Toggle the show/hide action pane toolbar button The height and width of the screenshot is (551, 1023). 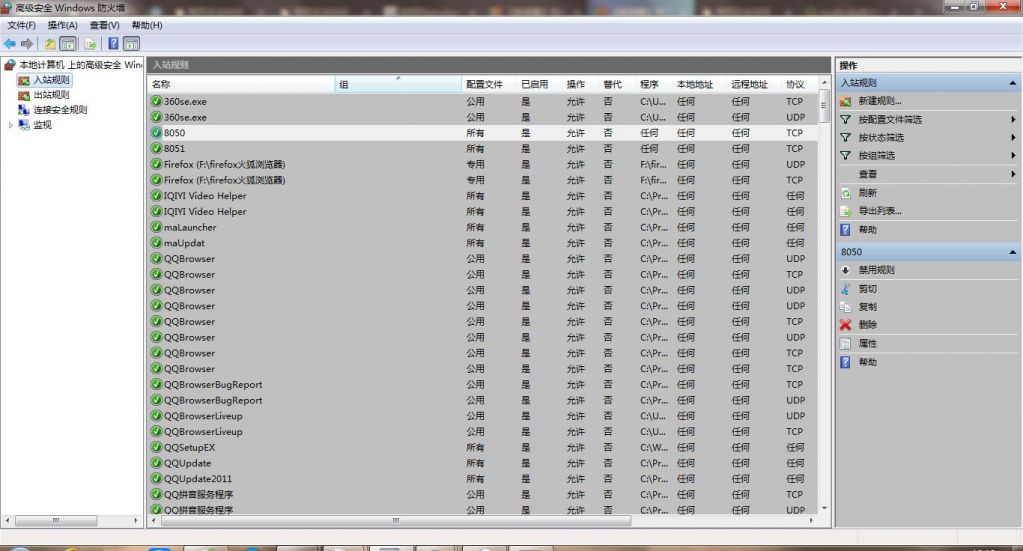coord(131,44)
